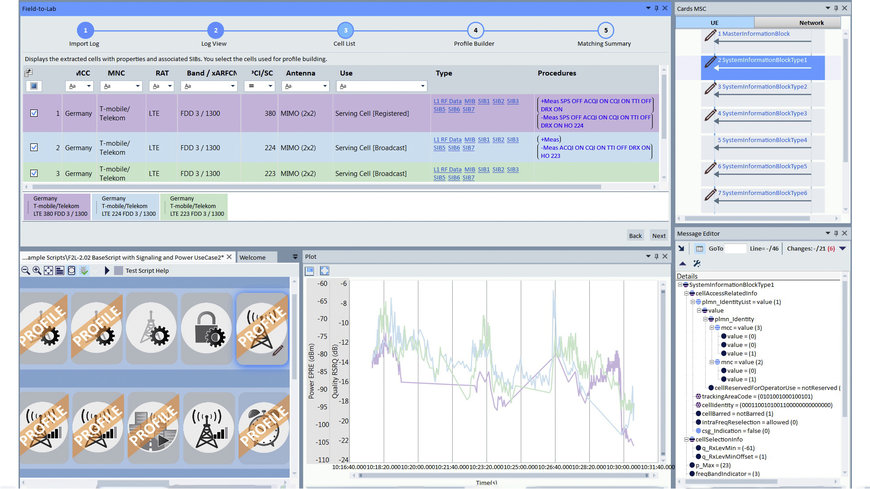Click the table view icon in Message Editor

point(699,249)
